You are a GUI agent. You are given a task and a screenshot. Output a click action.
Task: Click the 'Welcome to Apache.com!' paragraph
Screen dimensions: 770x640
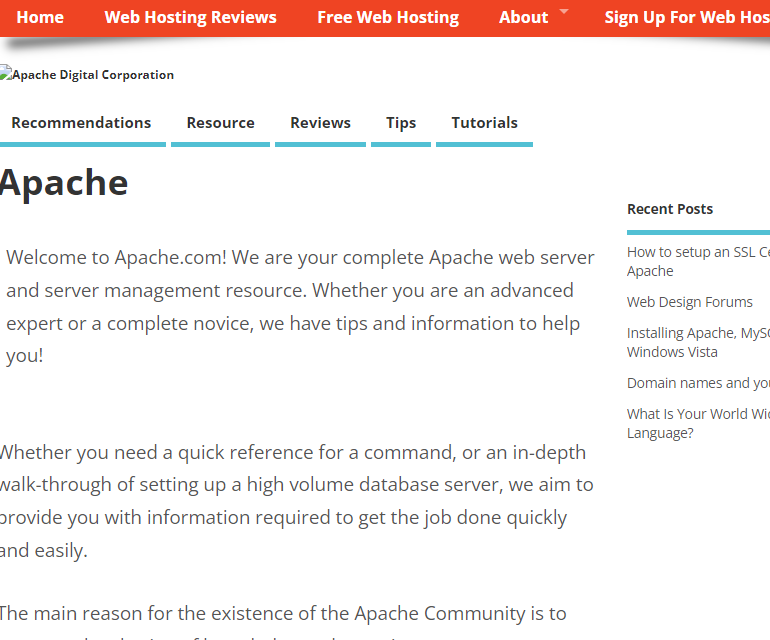tap(300, 306)
